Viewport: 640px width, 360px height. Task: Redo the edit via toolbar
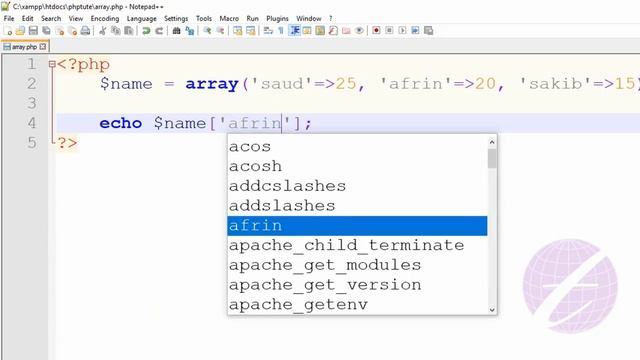click(x=159, y=31)
